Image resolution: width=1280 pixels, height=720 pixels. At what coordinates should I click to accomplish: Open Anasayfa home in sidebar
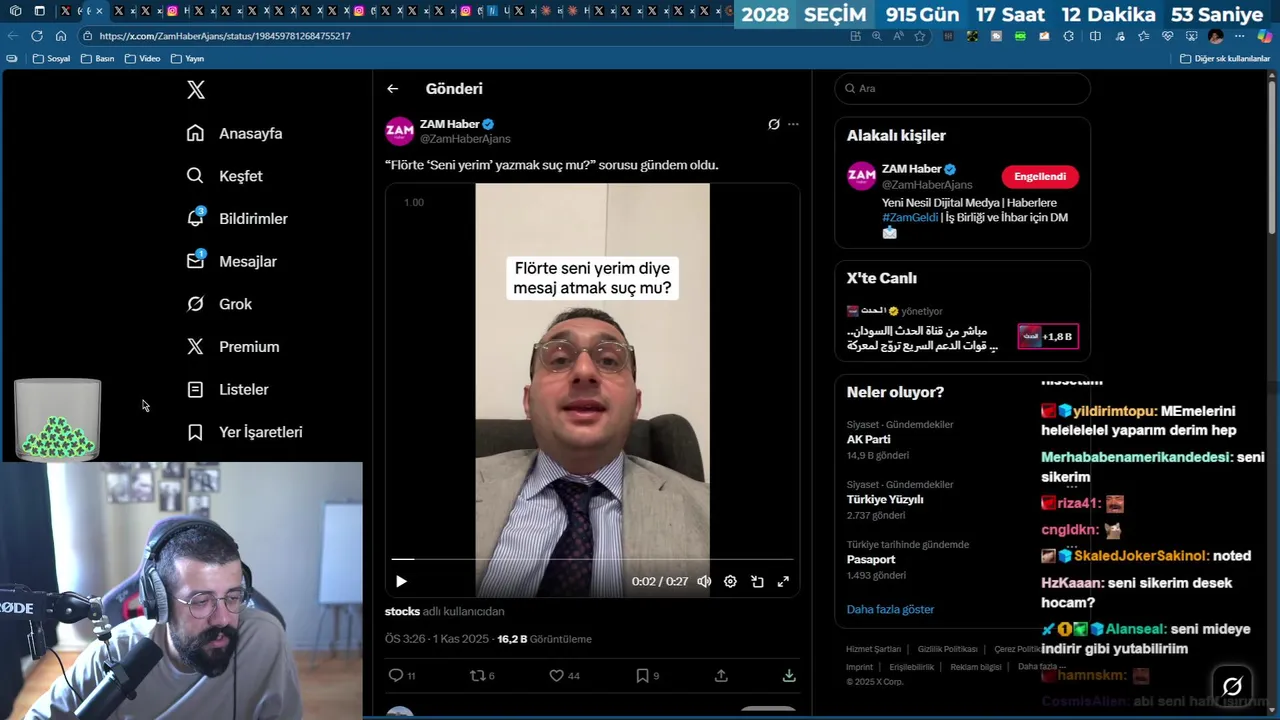click(235, 133)
